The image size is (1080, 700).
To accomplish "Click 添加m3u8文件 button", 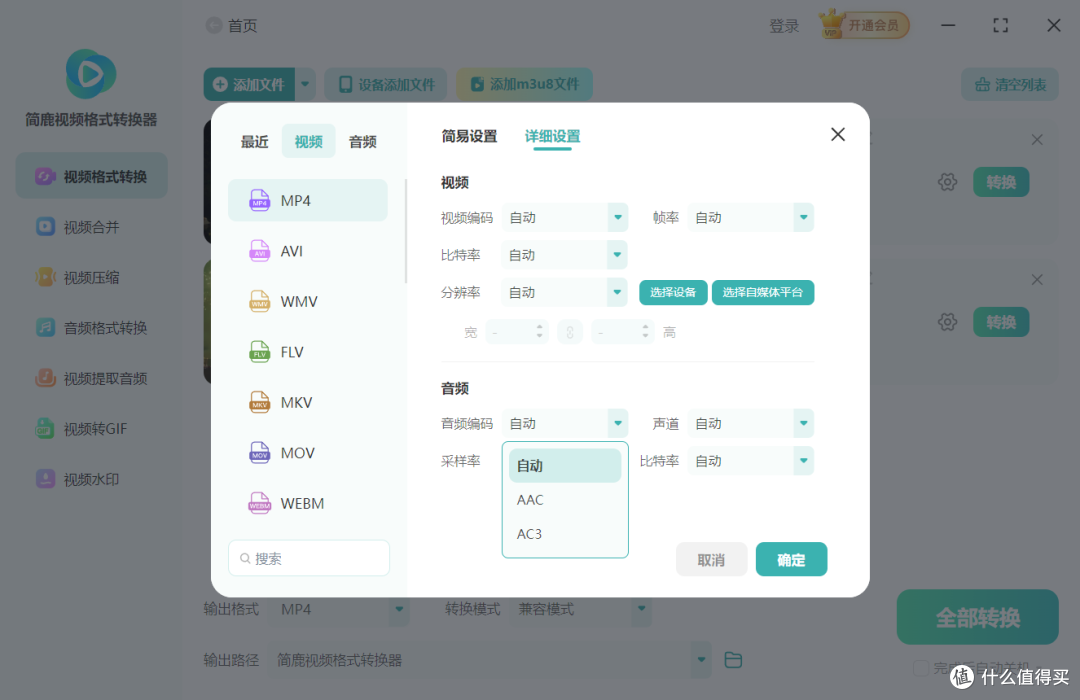I will [524, 85].
